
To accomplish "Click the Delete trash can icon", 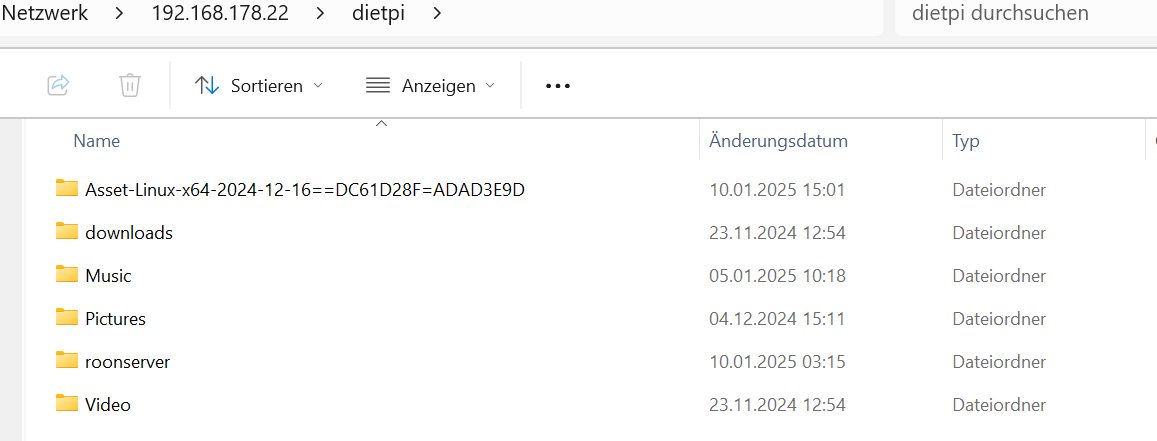I will coord(130,85).
